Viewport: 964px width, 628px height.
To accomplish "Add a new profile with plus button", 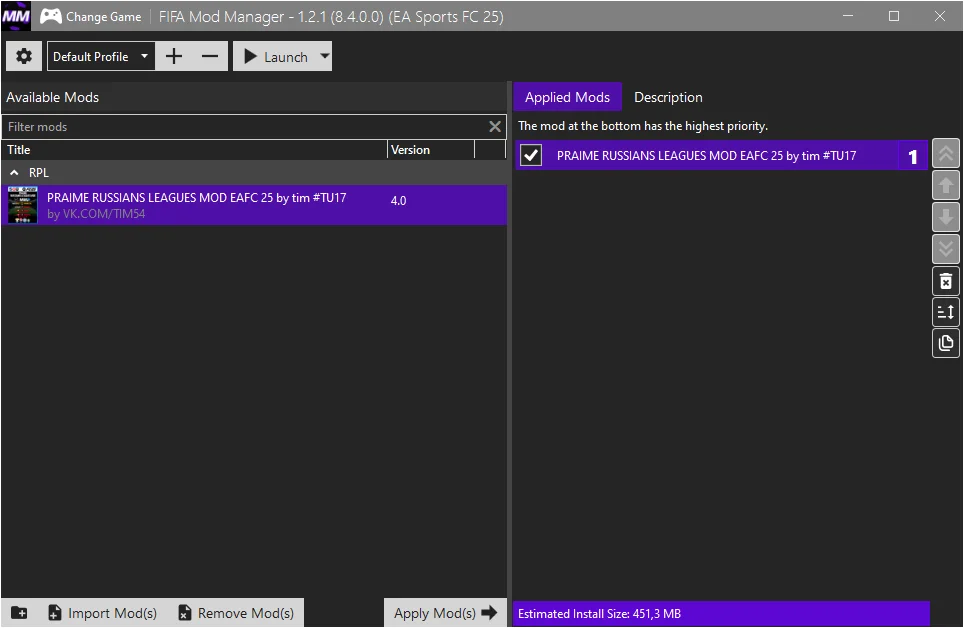I will click(x=174, y=57).
